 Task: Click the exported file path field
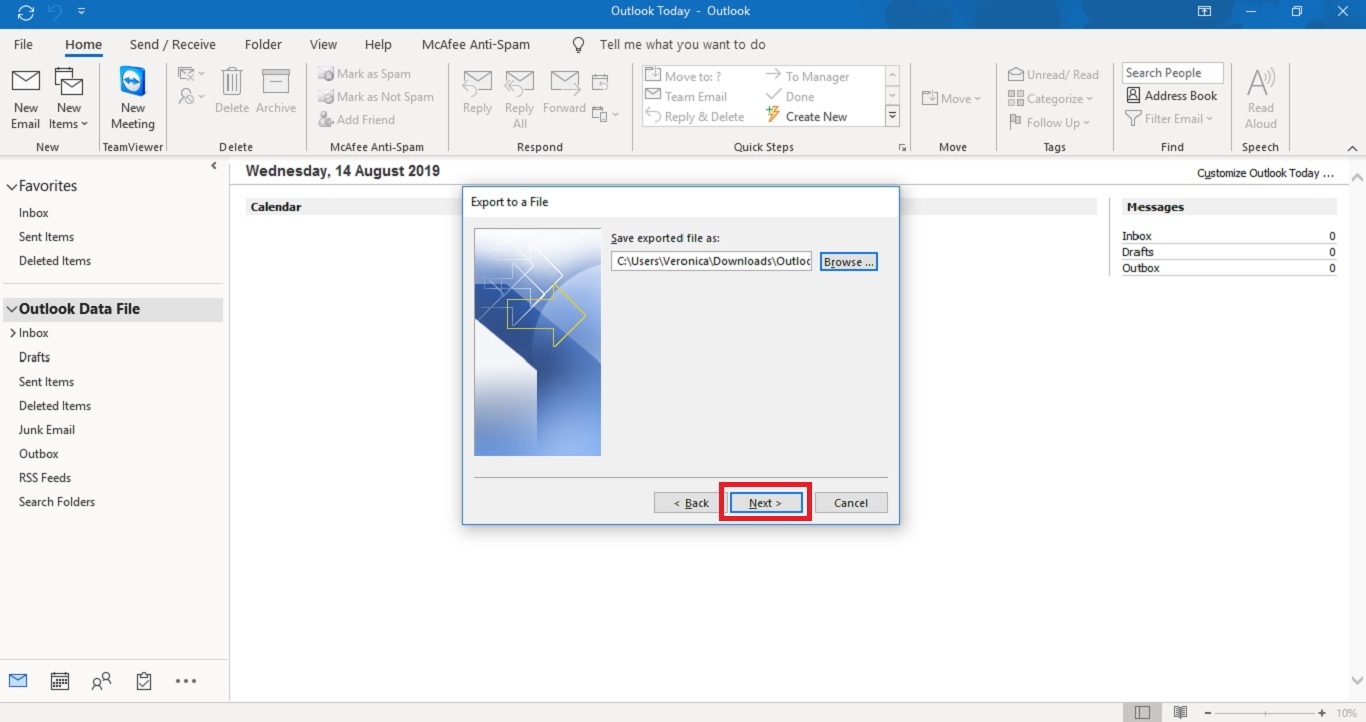(712, 262)
